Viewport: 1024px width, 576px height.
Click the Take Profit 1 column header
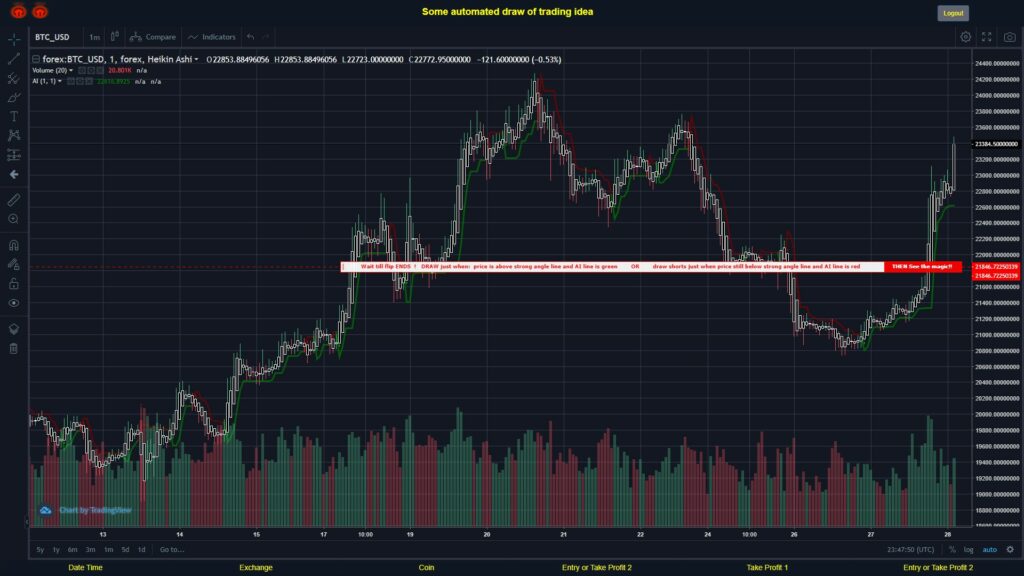[767, 568]
